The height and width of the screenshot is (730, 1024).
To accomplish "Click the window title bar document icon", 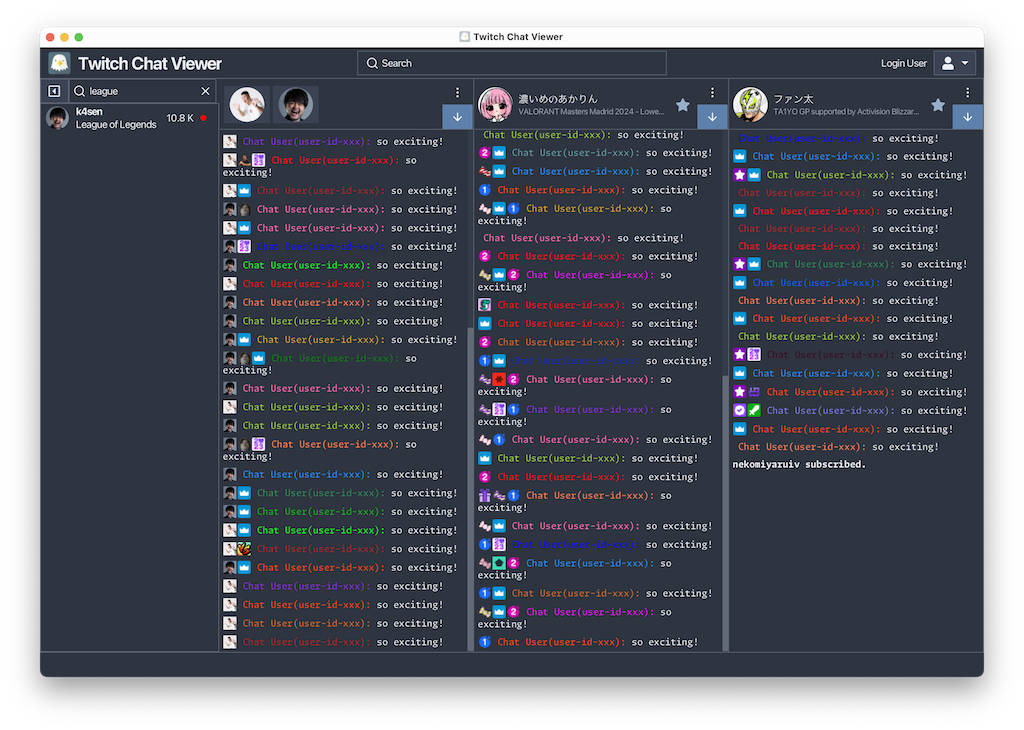I will click(464, 37).
